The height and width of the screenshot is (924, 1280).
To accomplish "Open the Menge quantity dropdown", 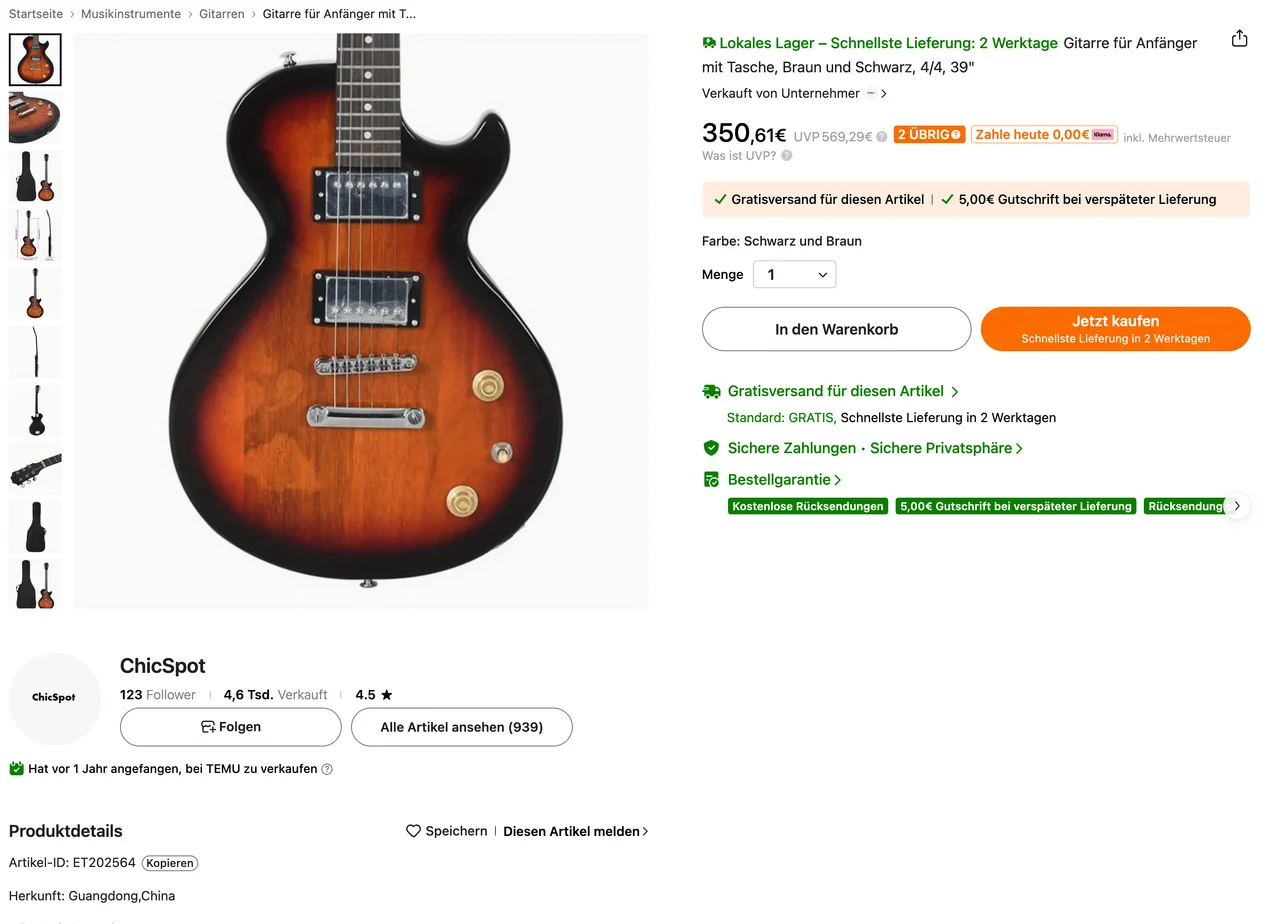I will (x=794, y=275).
